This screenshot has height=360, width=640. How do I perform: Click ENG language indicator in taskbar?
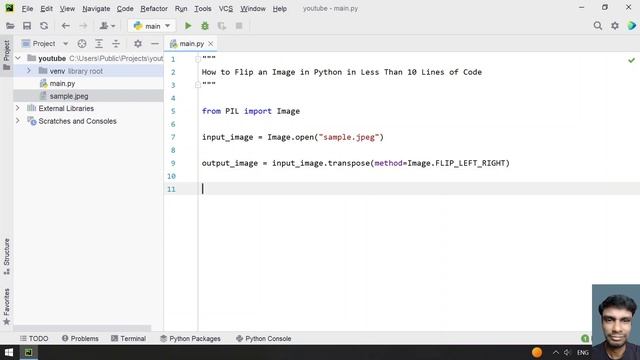coord(582,352)
